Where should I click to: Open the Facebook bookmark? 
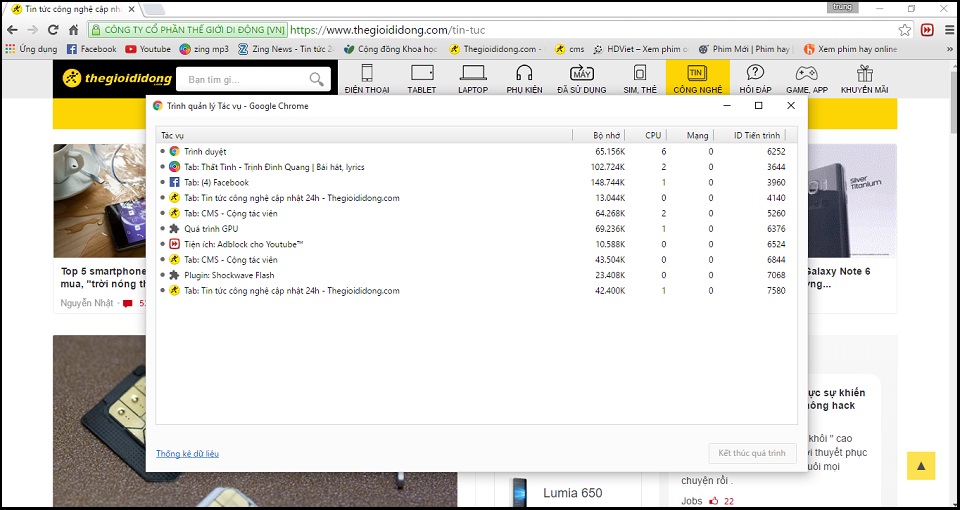click(x=91, y=49)
